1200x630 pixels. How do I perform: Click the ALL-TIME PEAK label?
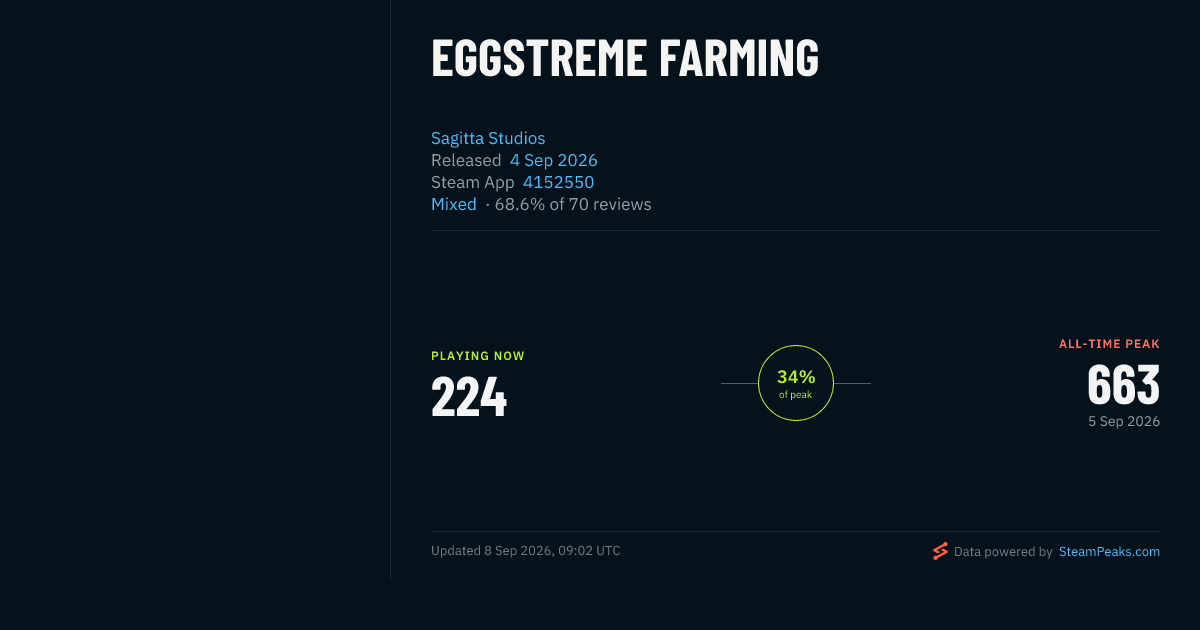pos(1110,344)
